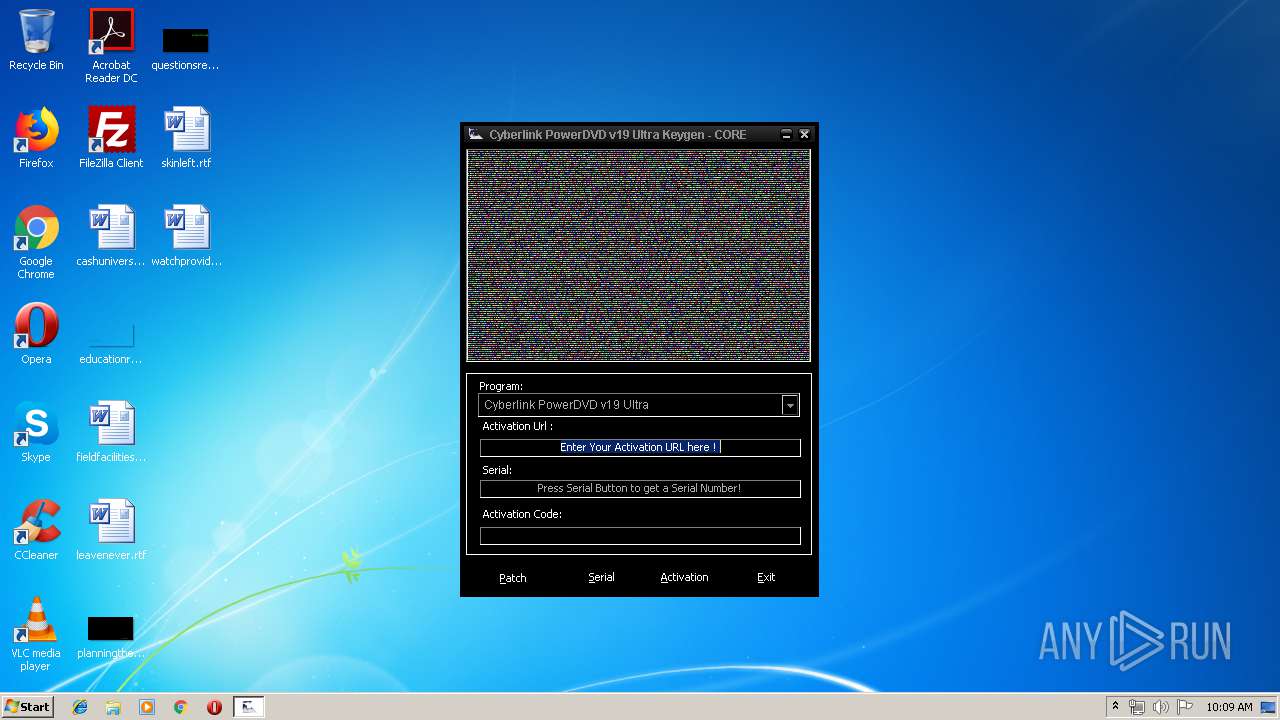
Task: Click the Exit button
Action: pyautogui.click(x=766, y=577)
